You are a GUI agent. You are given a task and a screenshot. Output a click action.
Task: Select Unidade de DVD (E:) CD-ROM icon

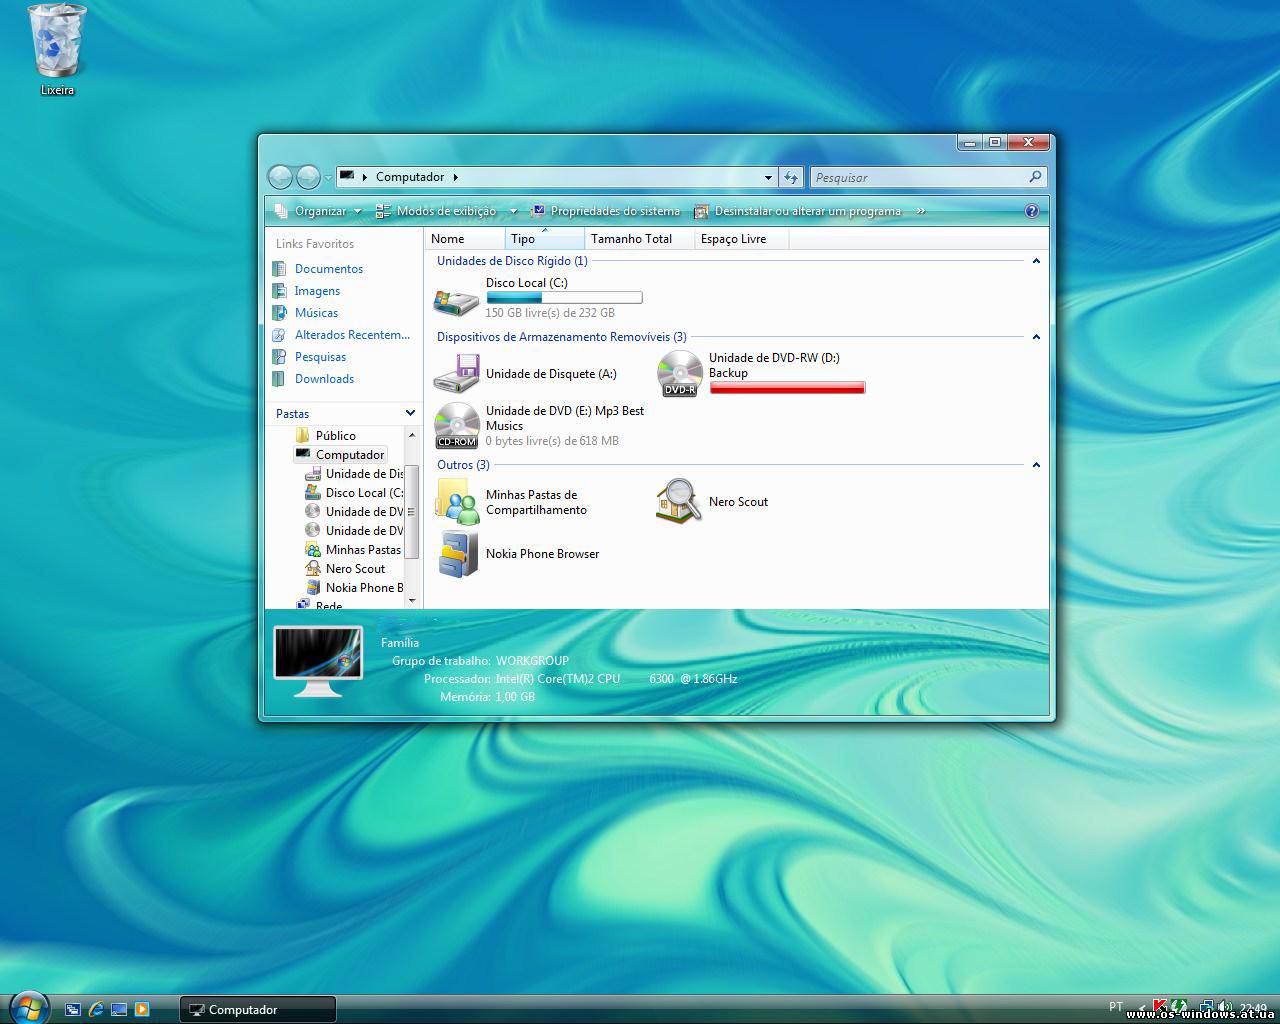coord(457,425)
